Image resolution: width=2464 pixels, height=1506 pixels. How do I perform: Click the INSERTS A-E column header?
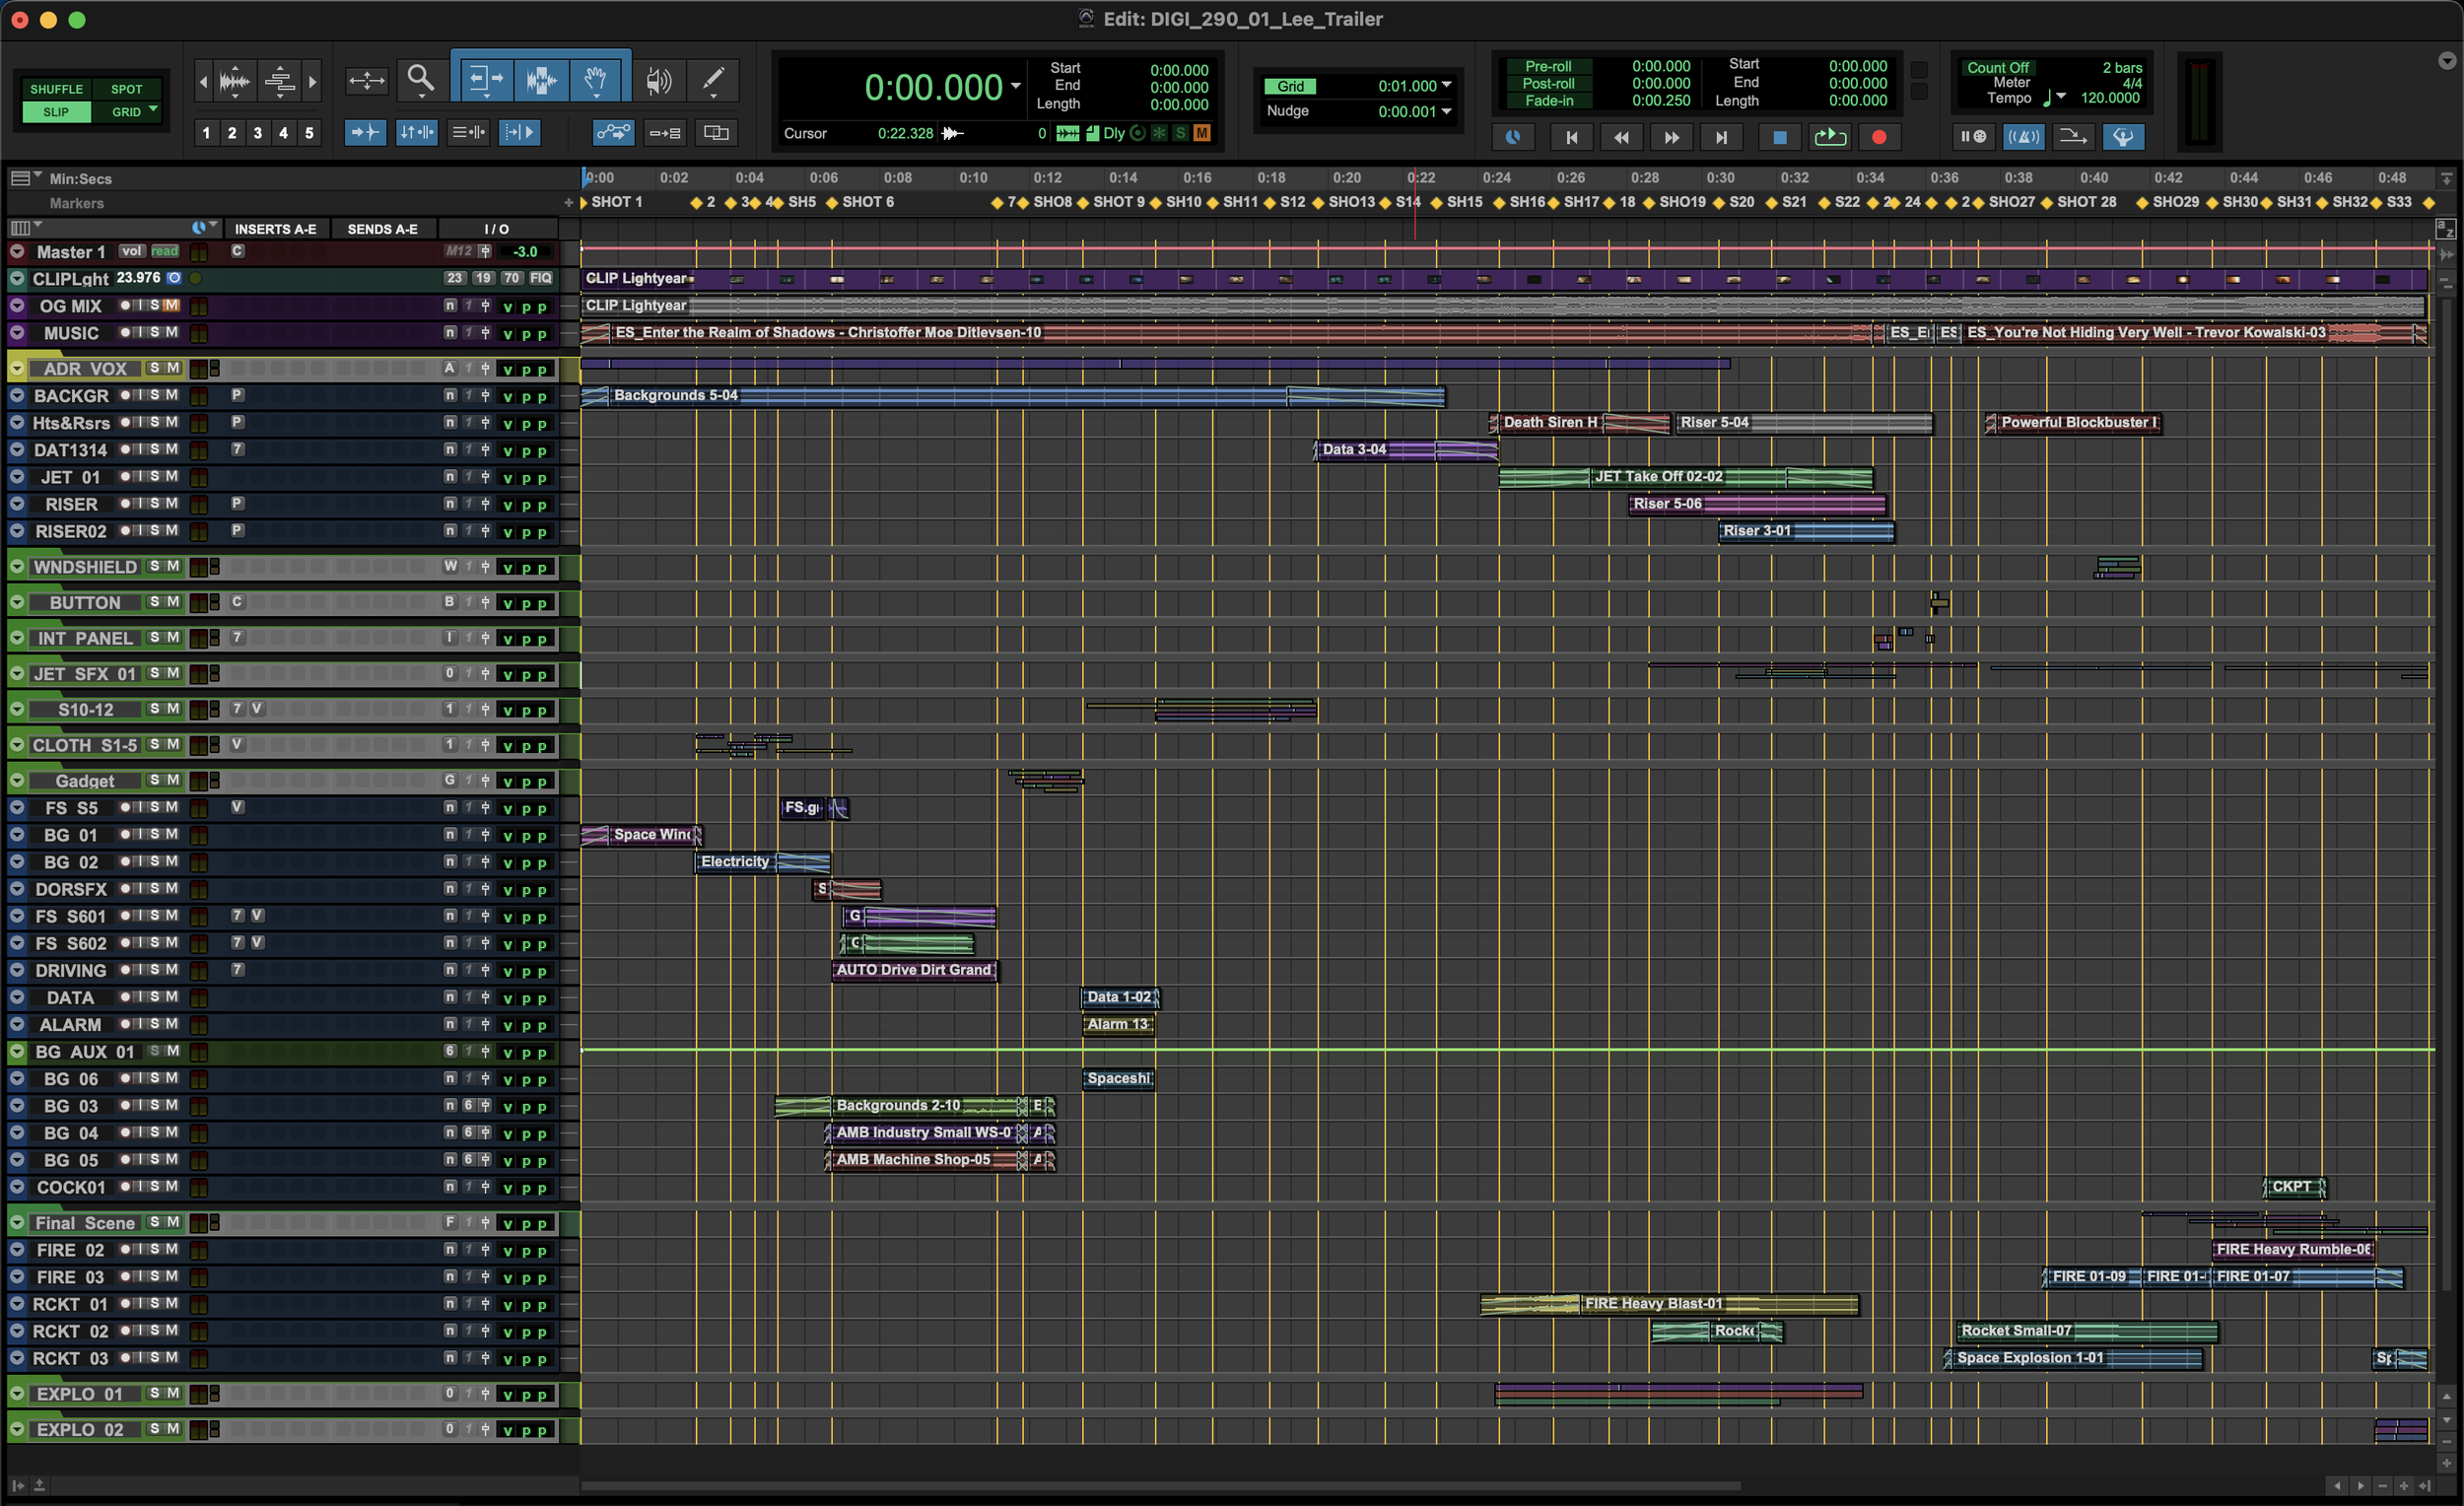275,229
